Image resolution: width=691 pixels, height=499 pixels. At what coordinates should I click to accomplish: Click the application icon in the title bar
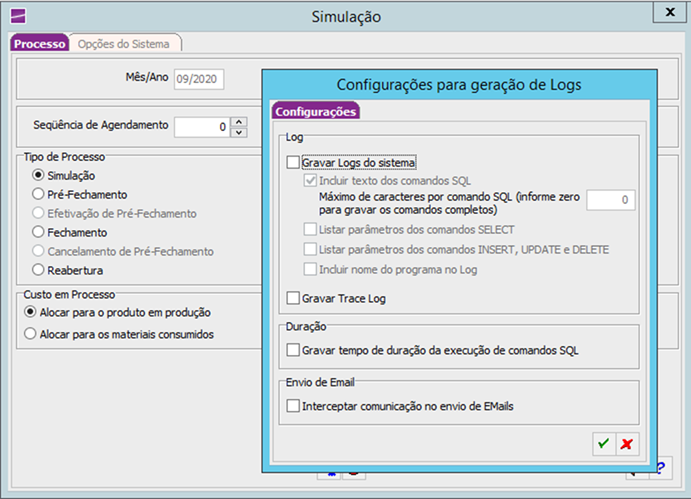pos(17,16)
